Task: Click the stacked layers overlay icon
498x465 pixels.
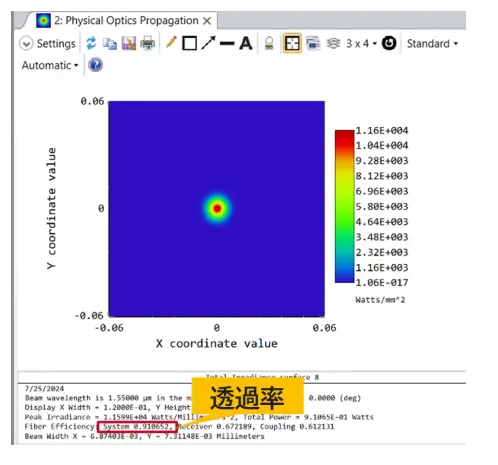Action: click(333, 43)
